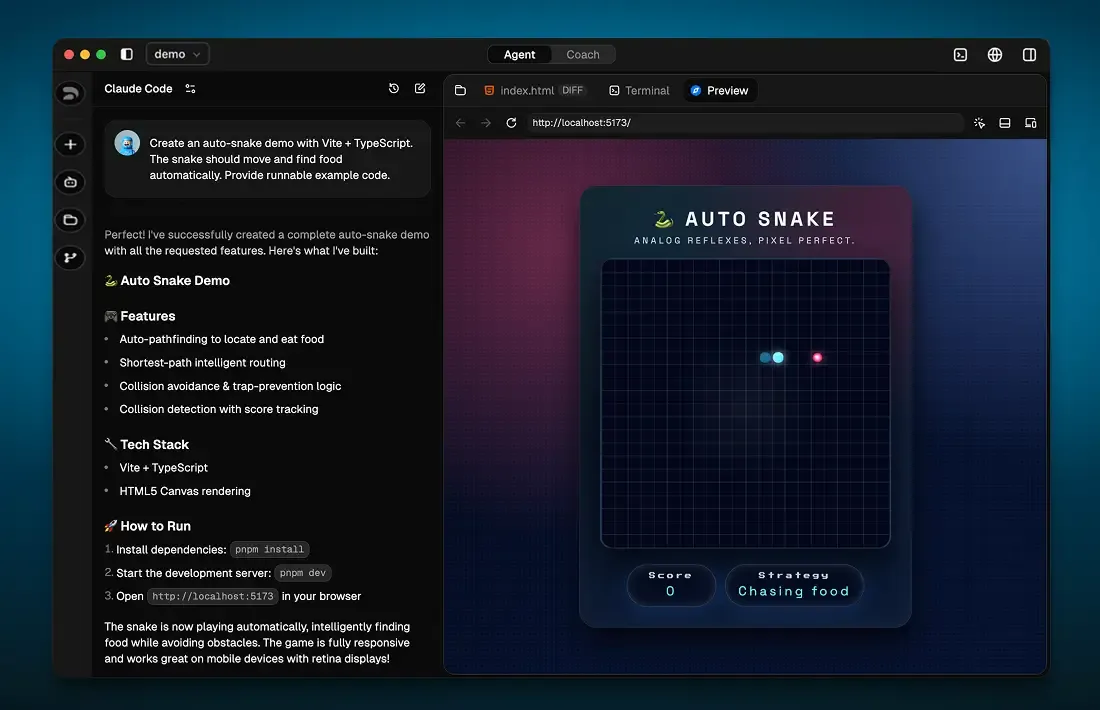Click the back navigation arrow in the preview

point(459,122)
